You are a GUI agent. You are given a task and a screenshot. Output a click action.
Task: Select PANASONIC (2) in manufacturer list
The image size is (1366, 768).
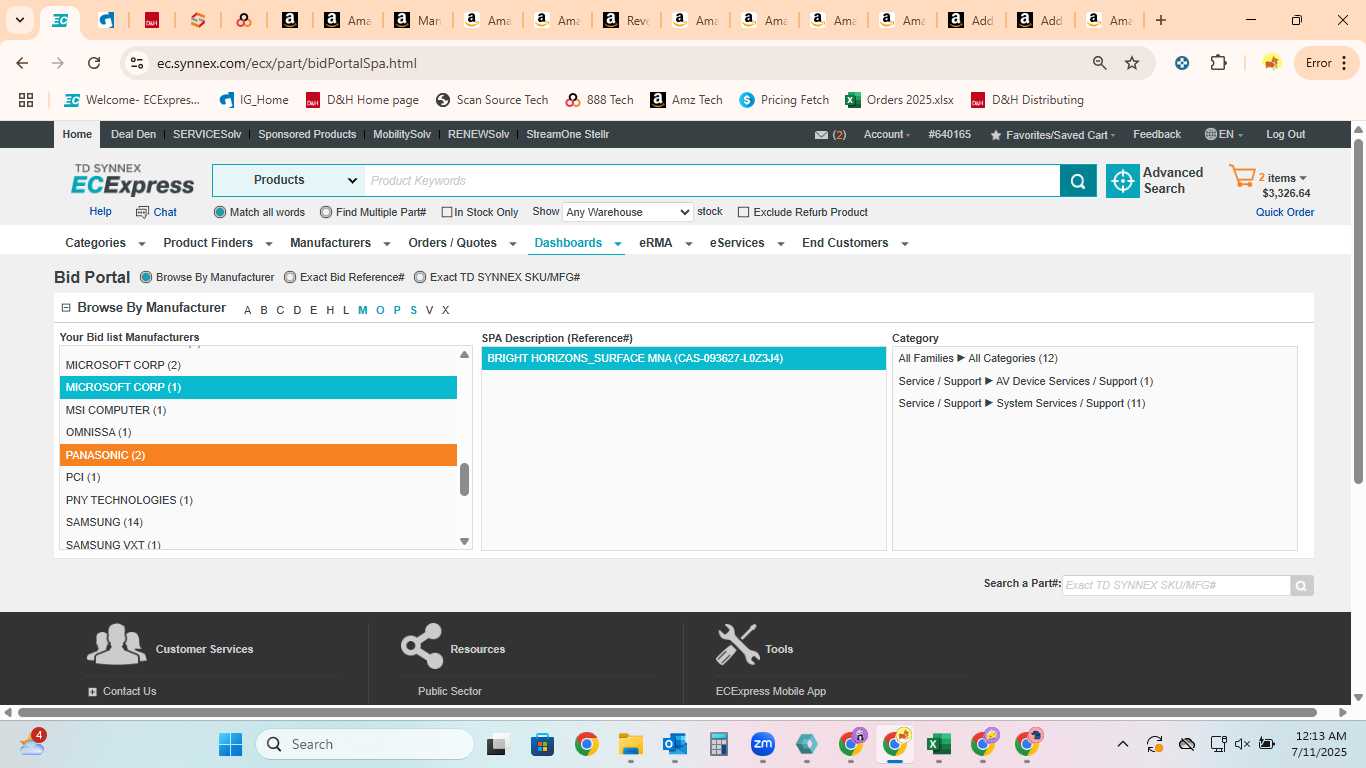click(258, 455)
